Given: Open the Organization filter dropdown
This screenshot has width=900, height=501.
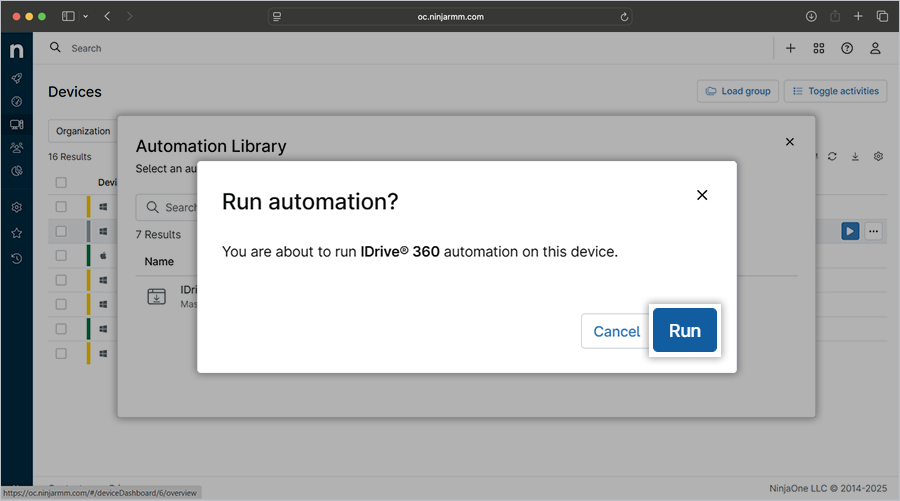Looking at the screenshot, I should point(83,131).
